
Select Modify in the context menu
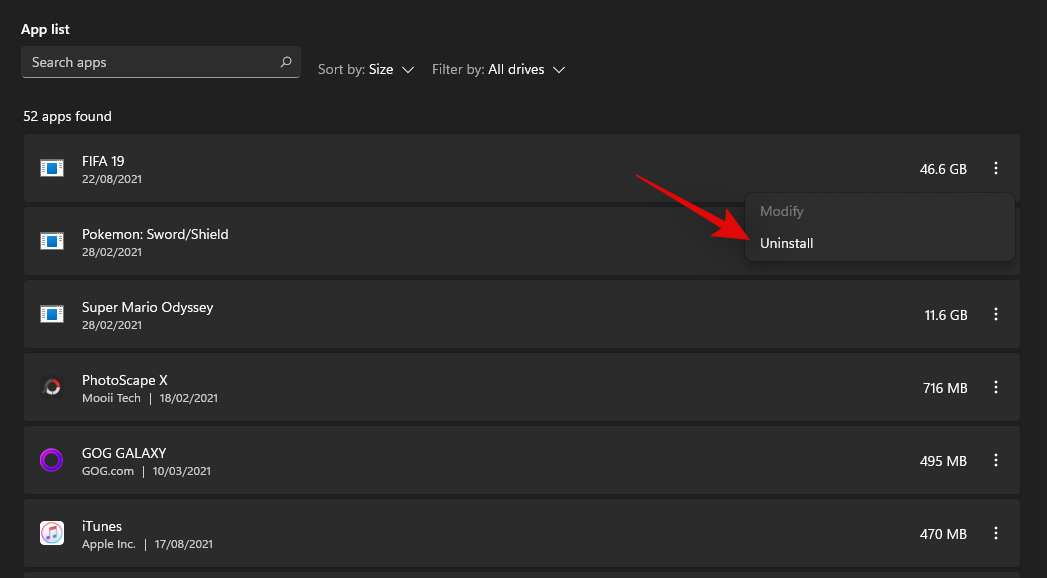coord(782,212)
